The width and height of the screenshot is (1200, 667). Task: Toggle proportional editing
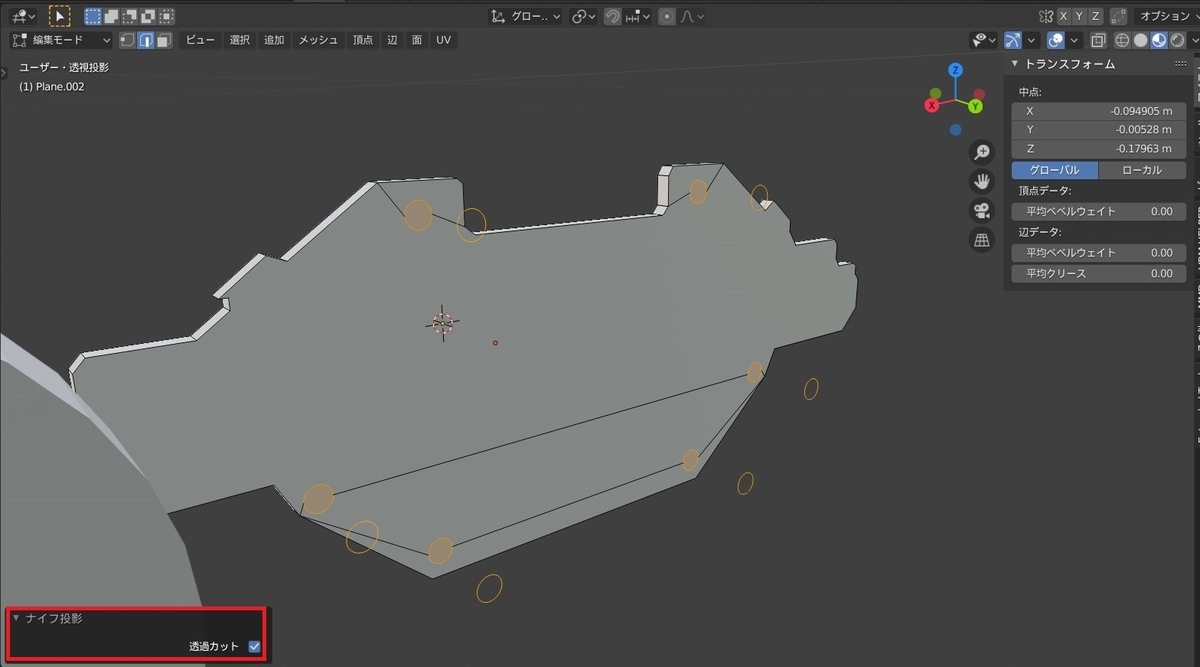[x=667, y=16]
